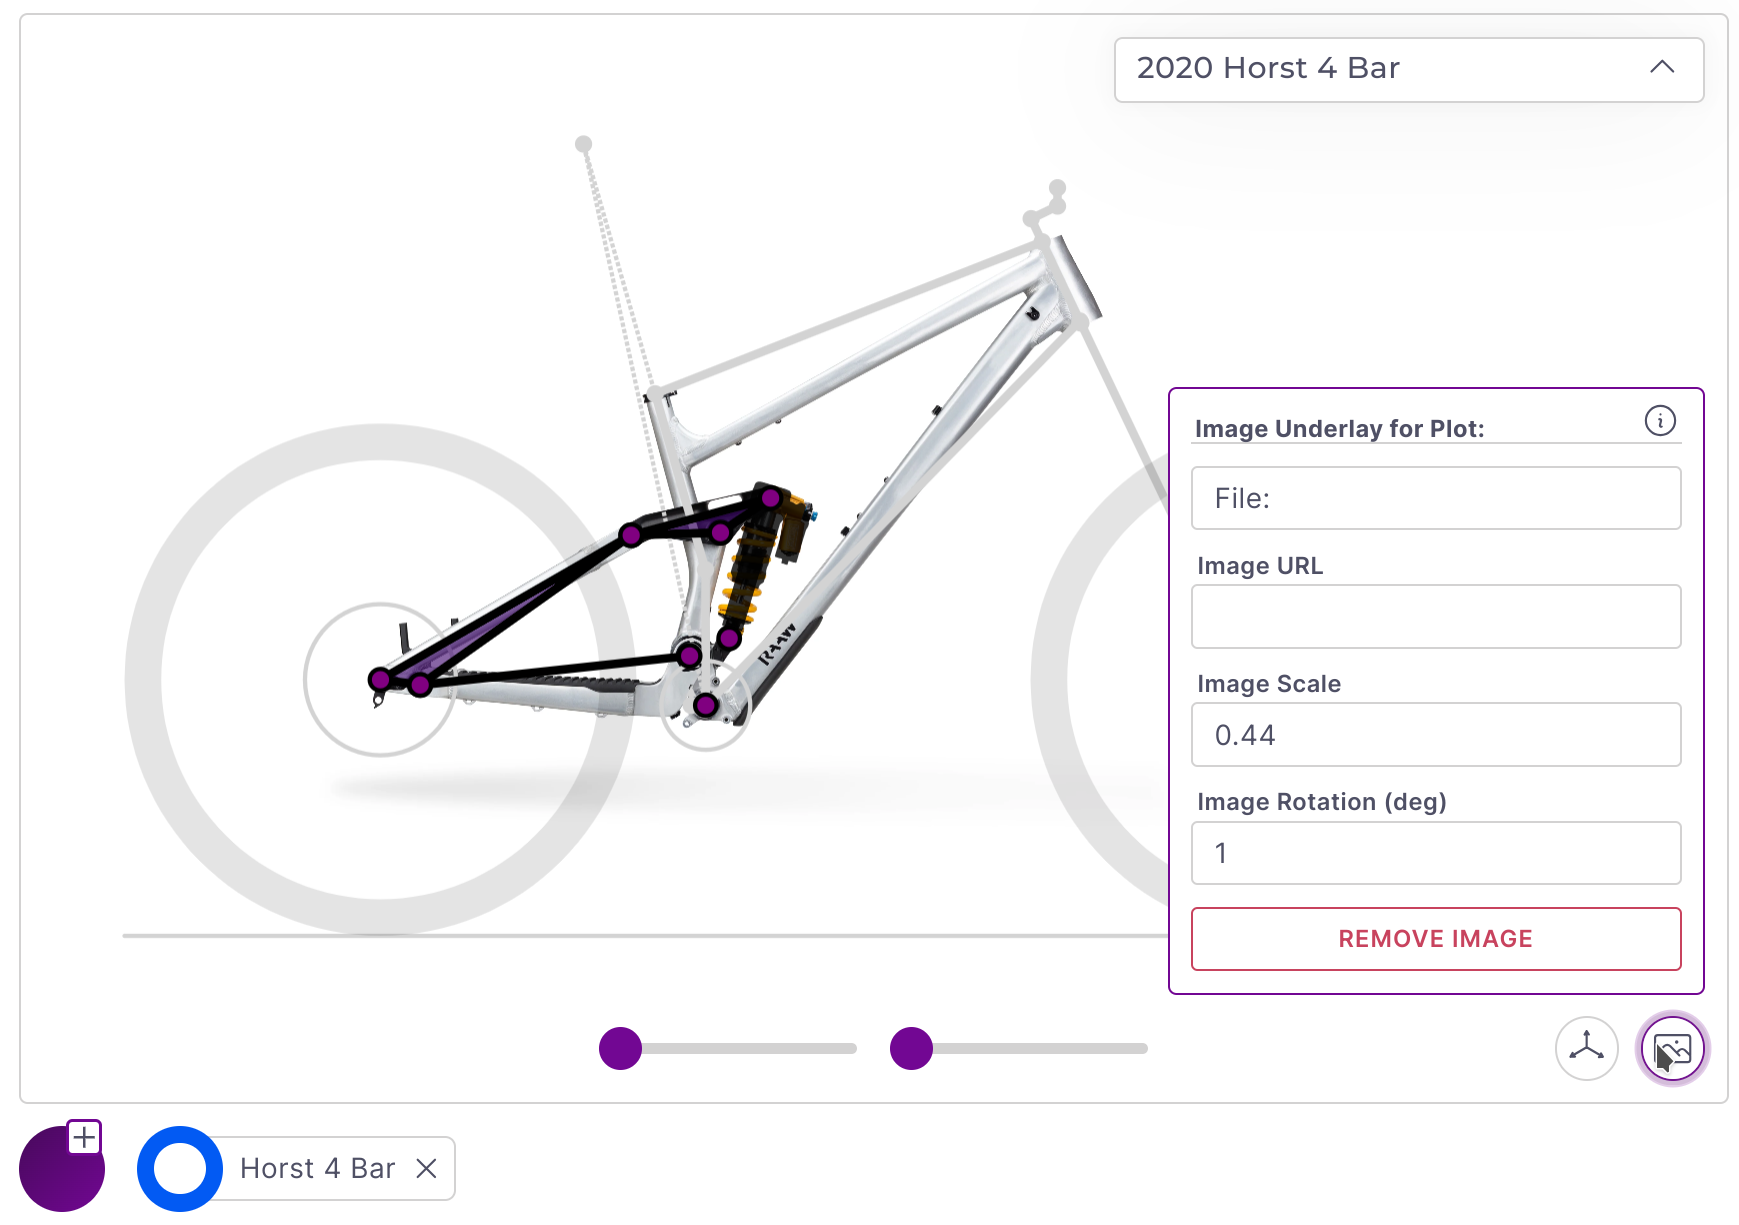This screenshot has height=1225, width=1739.
Task: Remove the Horst 4 Bar chip
Action: click(x=426, y=1168)
